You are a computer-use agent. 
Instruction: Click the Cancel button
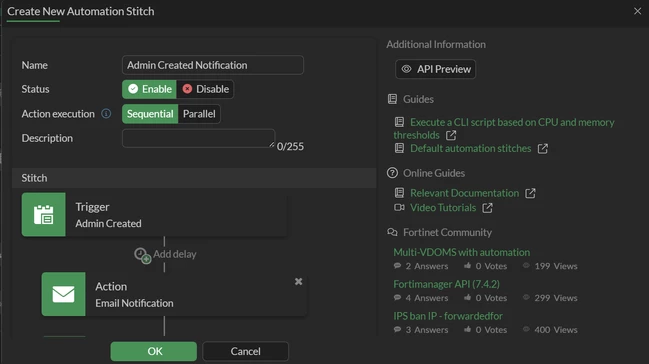tap(245, 351)
